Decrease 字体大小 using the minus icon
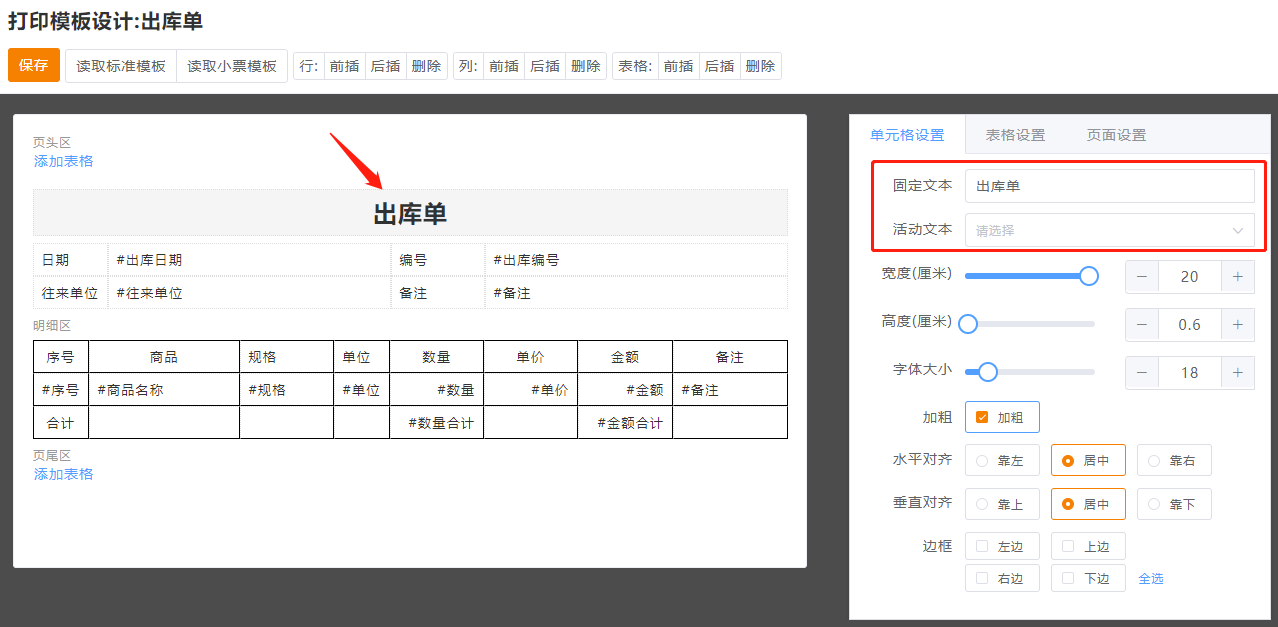1278x627 pixels. 1142,373
